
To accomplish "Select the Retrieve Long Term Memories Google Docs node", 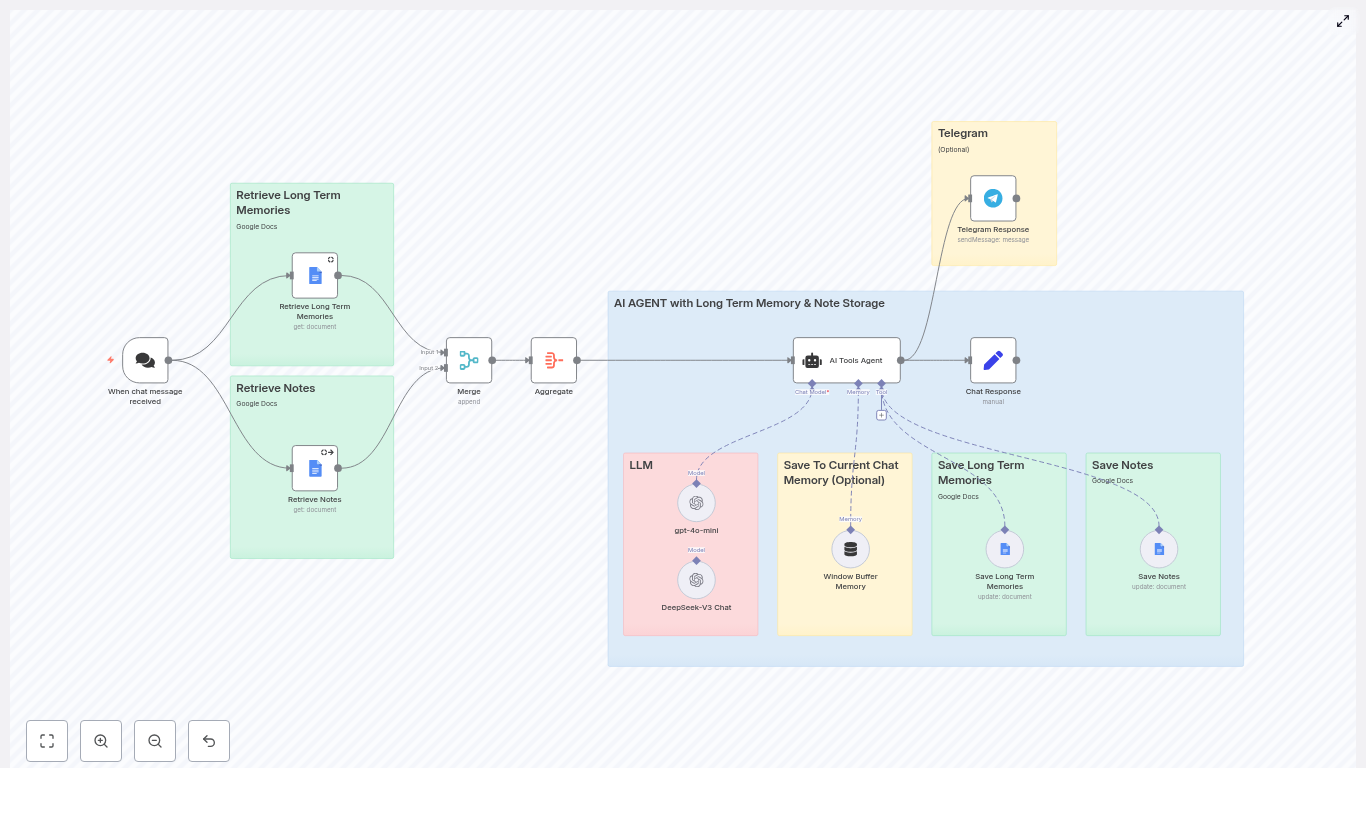I will 315,275.
